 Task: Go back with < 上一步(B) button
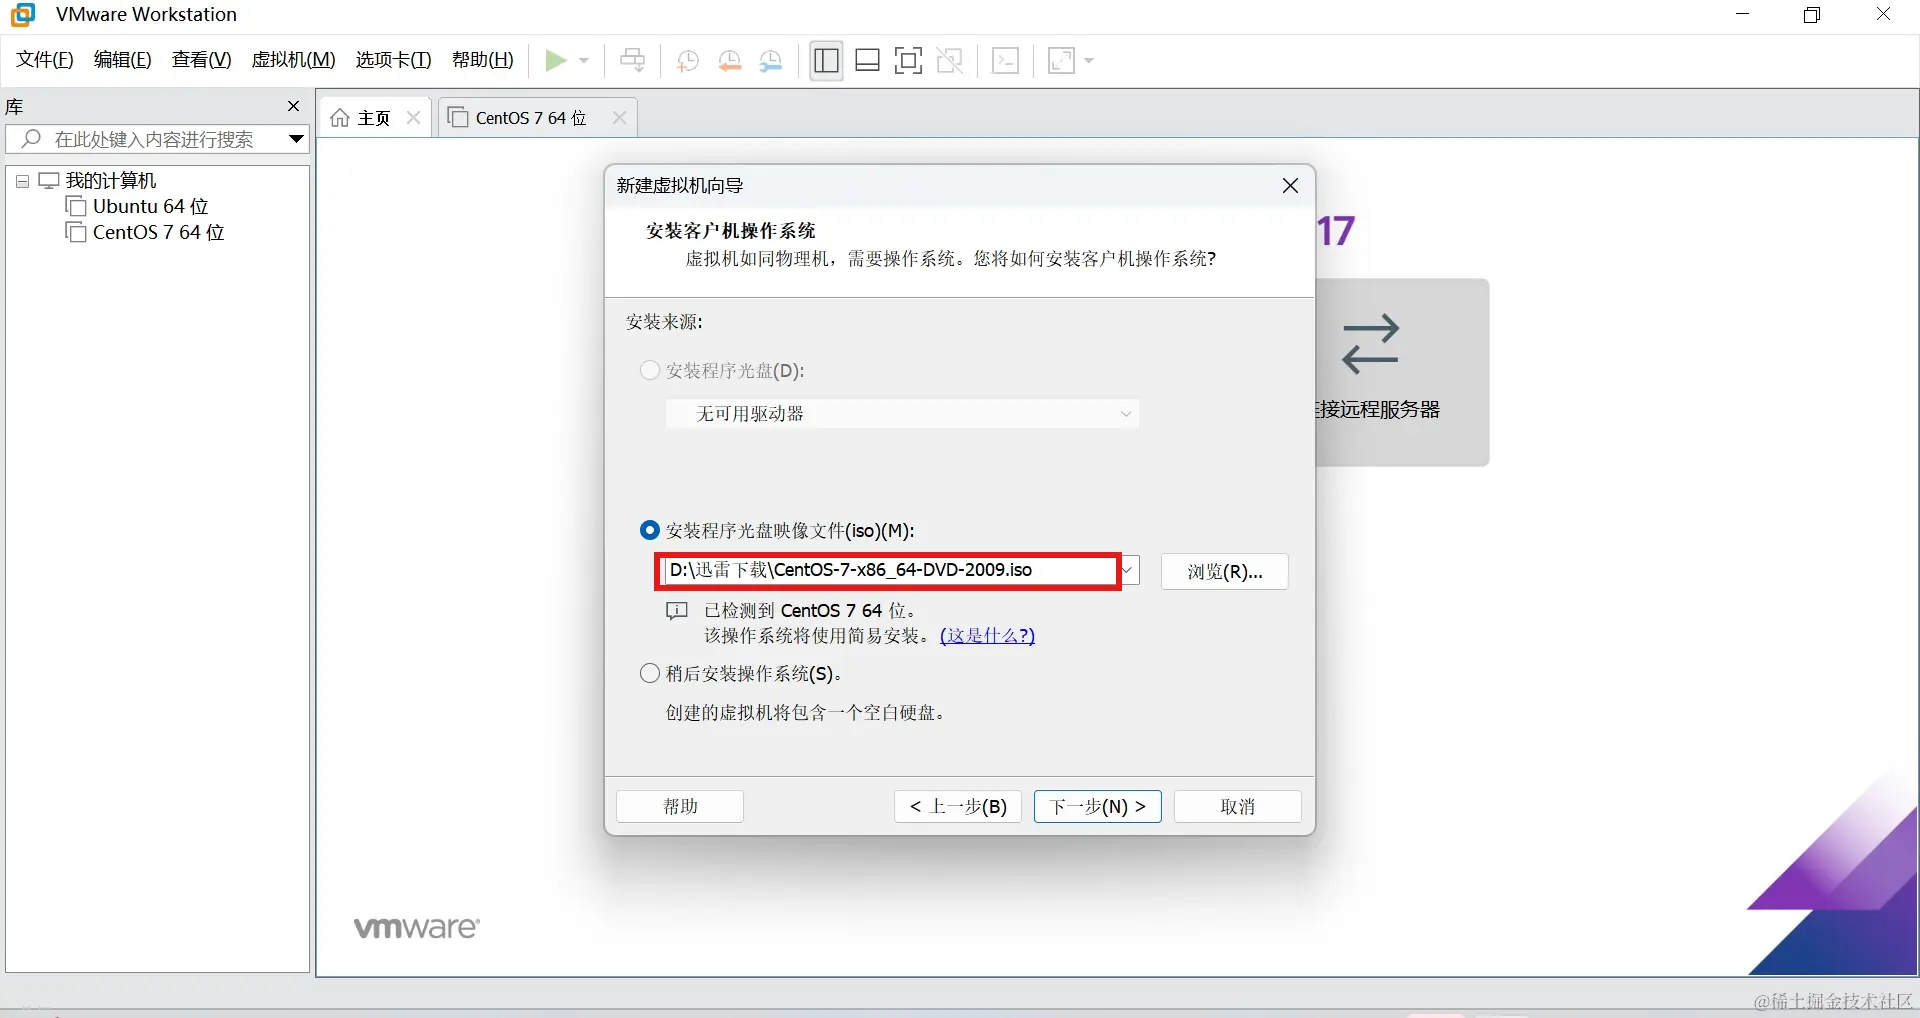coord(958,807)
